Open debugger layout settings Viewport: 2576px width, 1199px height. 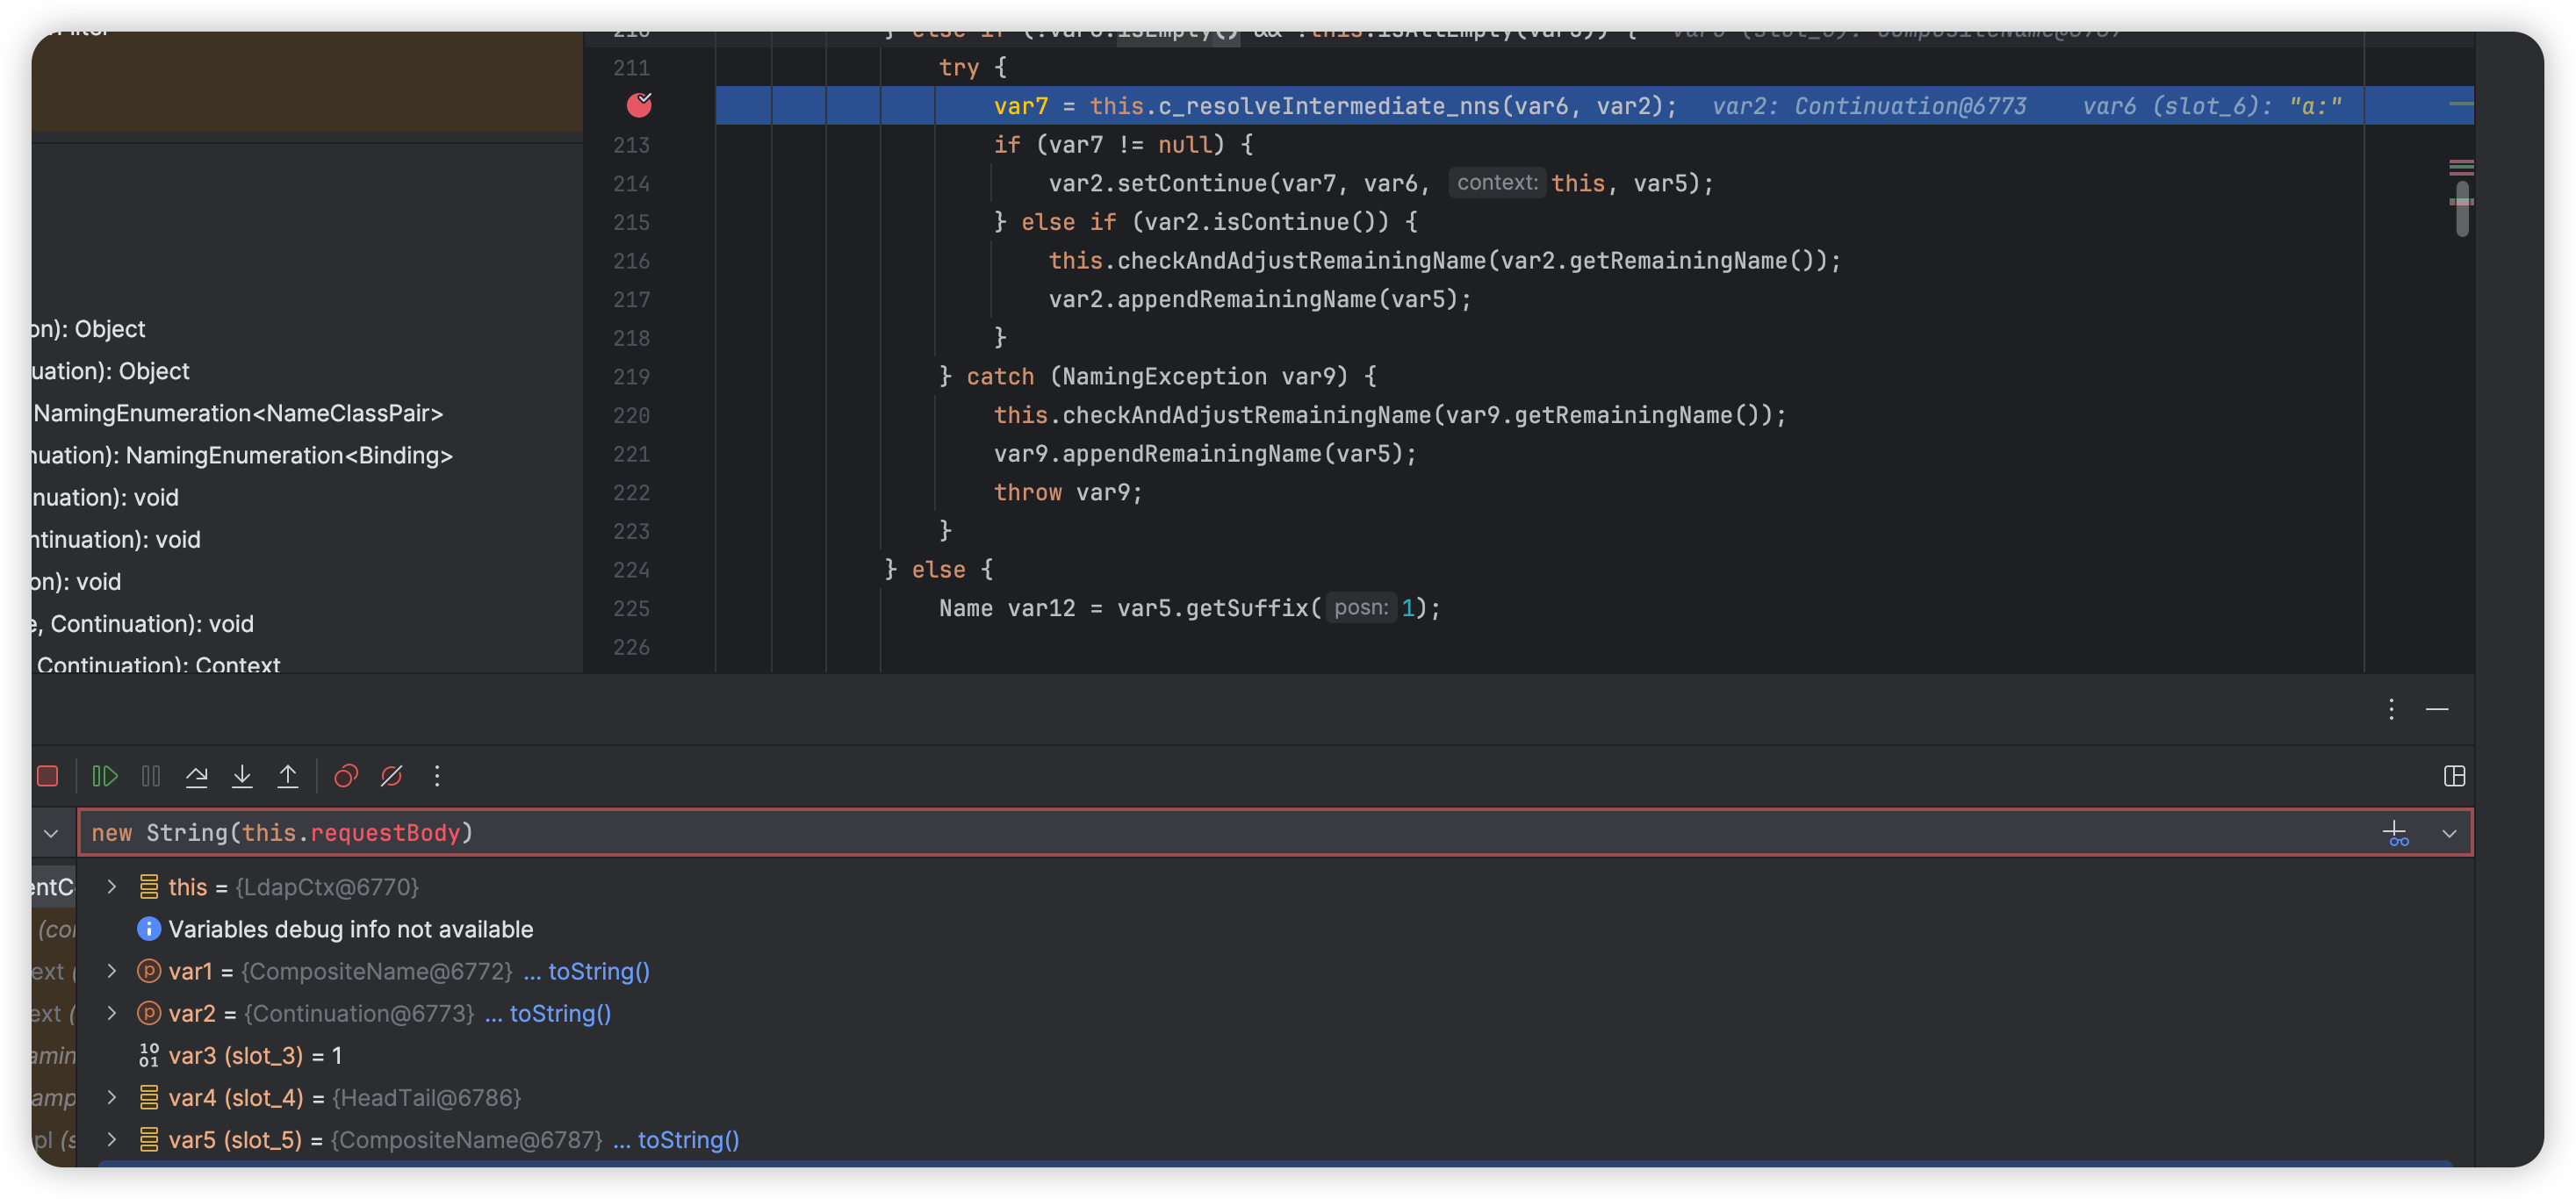[2454, 776]
